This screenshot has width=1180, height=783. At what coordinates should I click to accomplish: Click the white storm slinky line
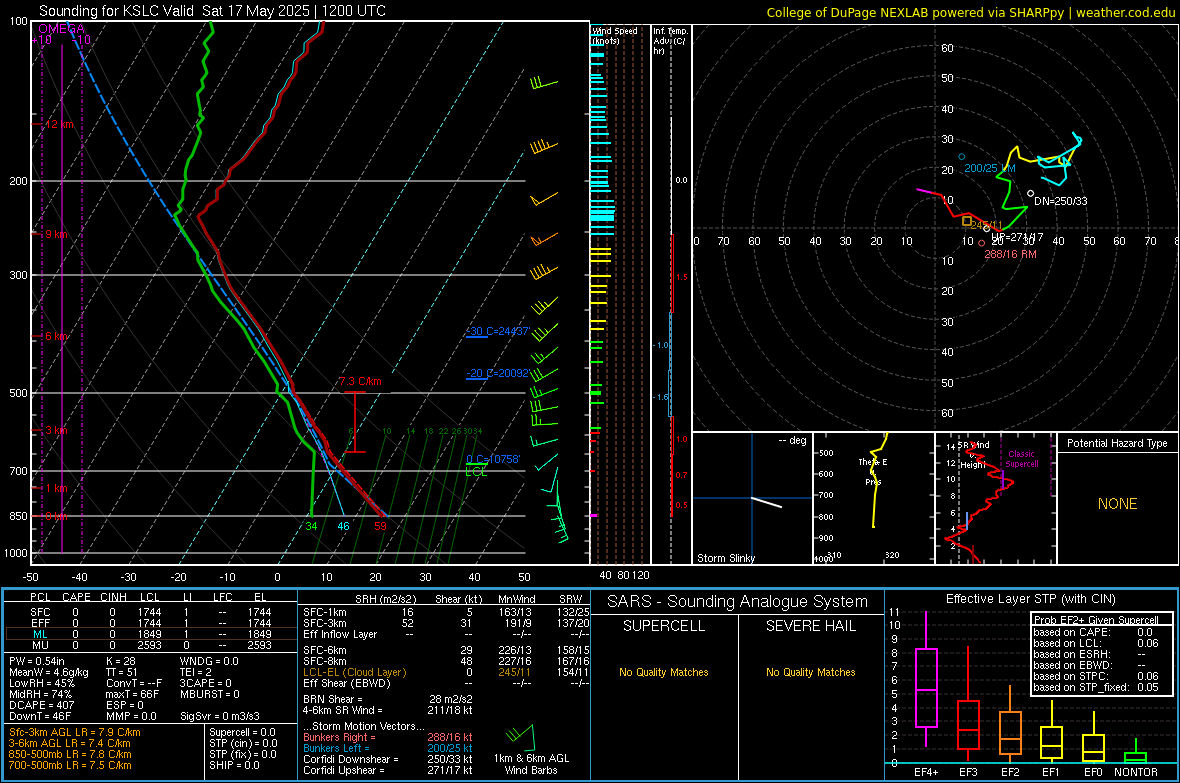tap(767, 502)
